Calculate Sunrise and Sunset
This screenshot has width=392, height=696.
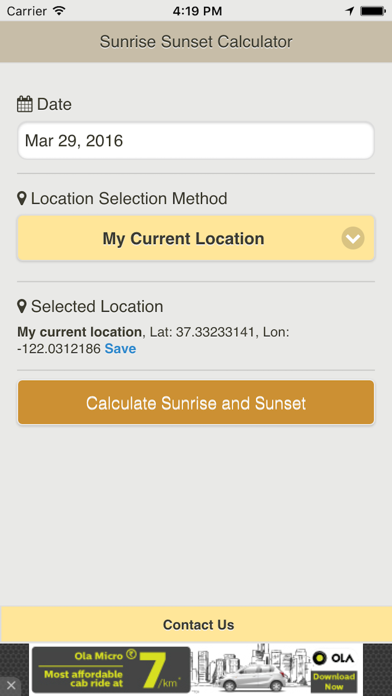click(196, 403)
